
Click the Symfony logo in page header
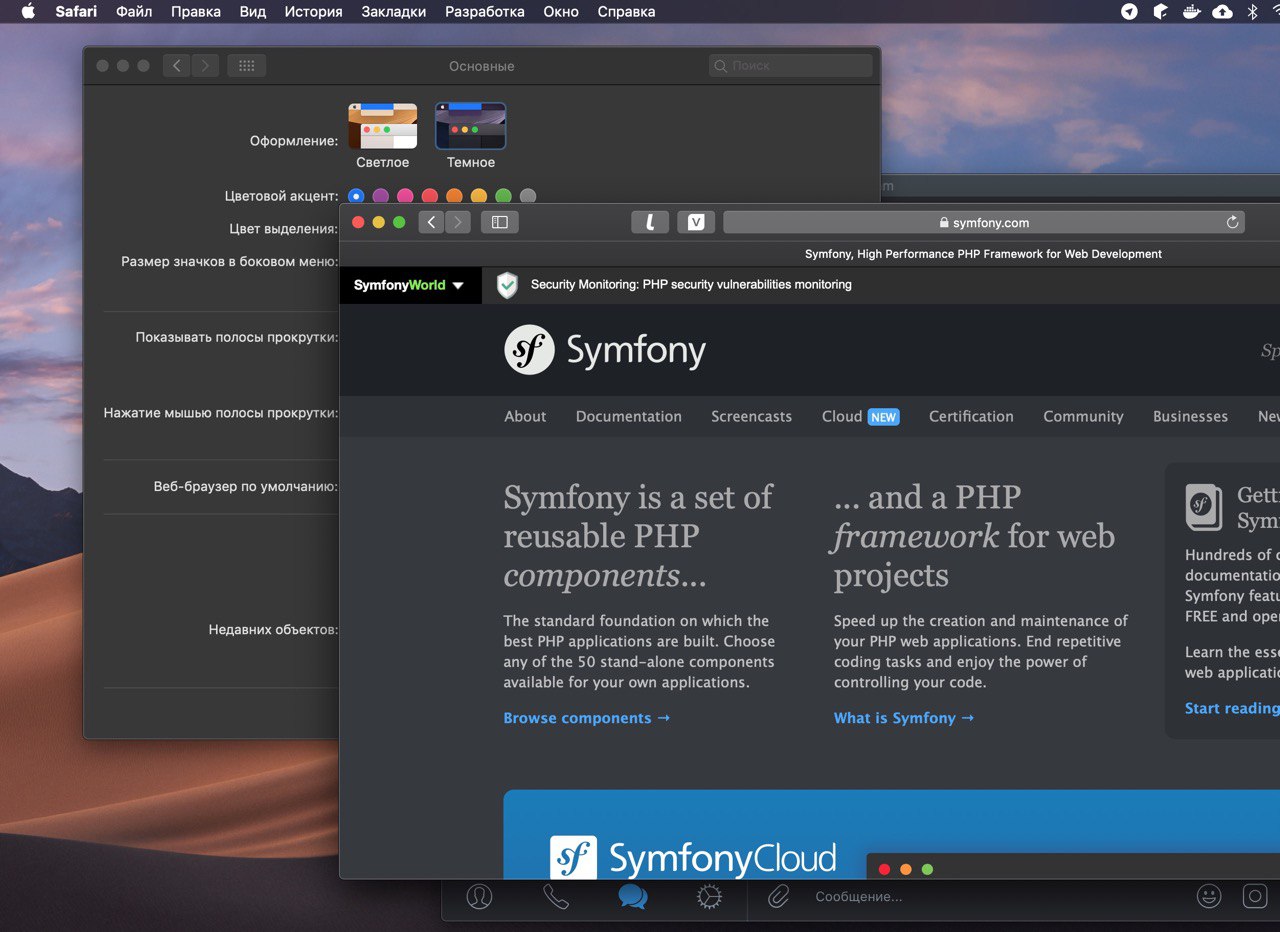point(605,350)
